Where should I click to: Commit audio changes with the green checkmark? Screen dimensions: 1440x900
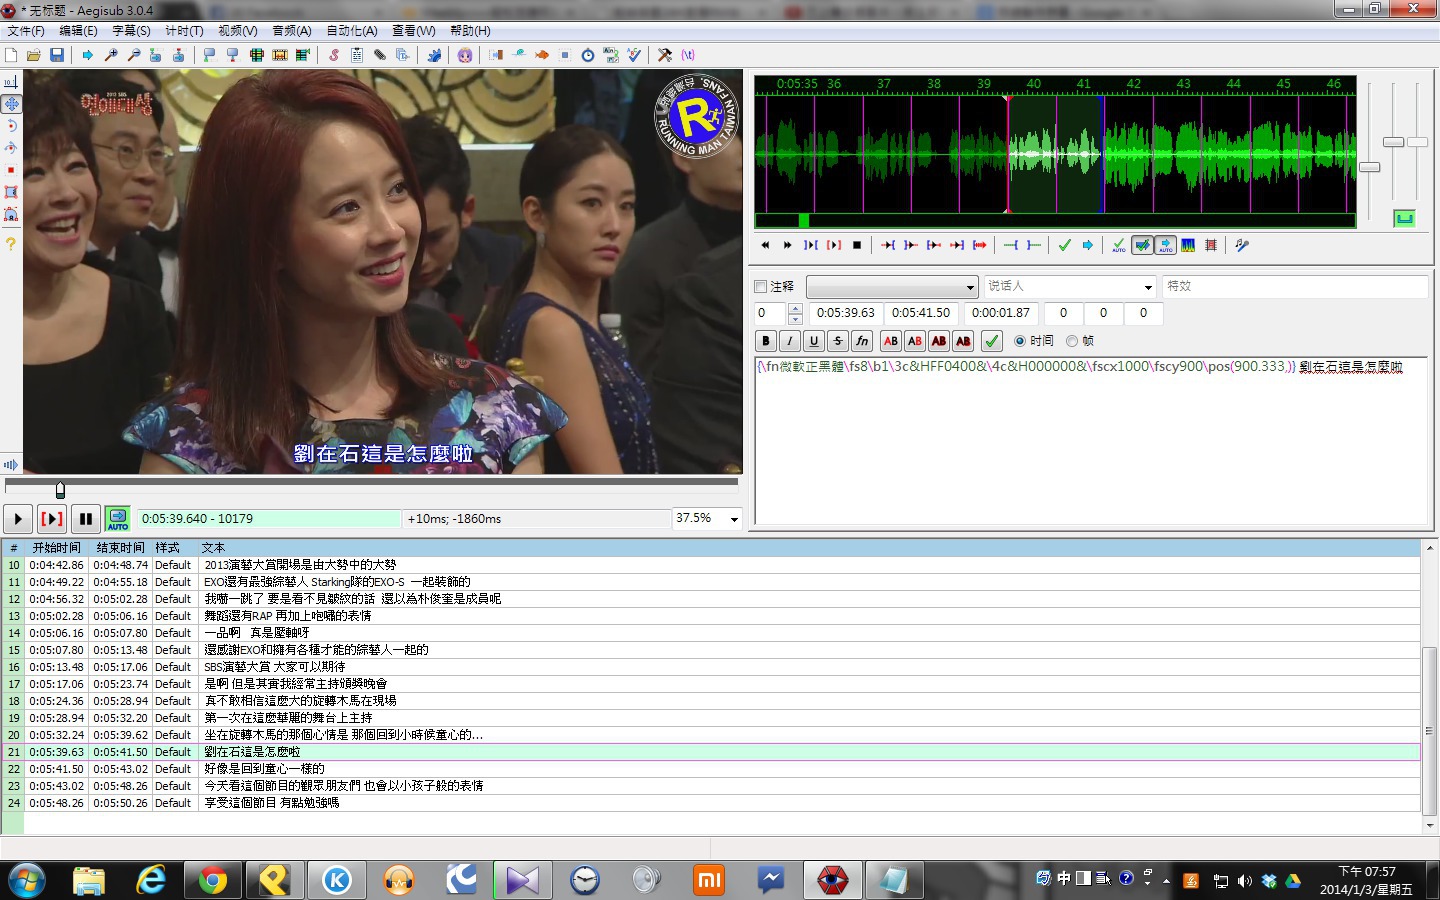tap(1064, 245)
